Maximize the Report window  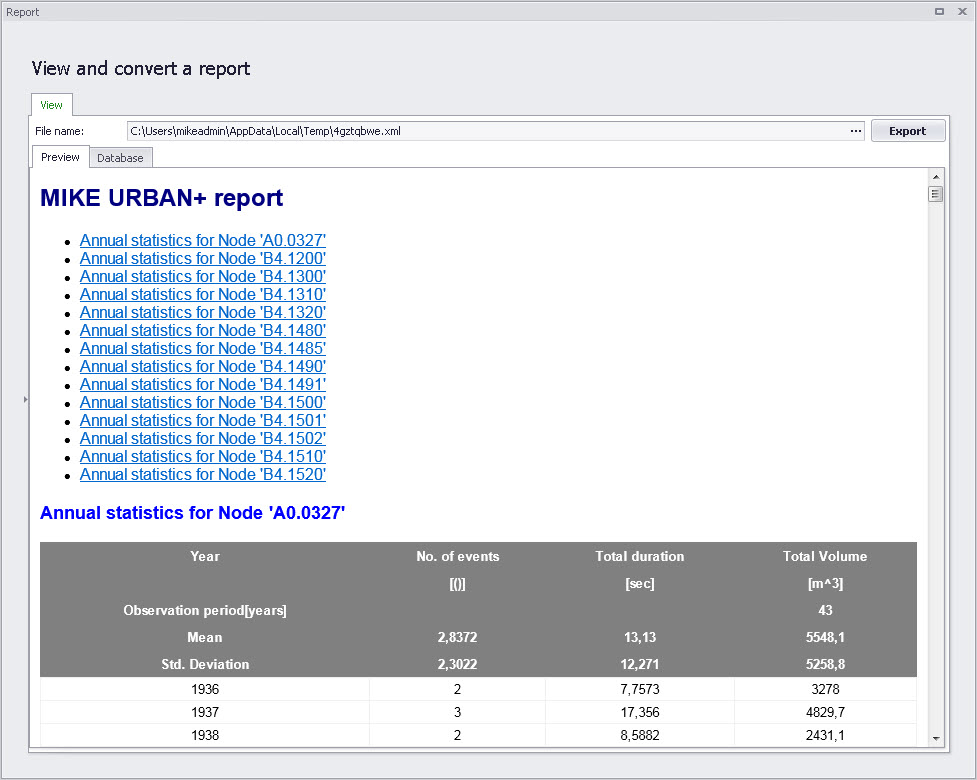click(x=939, y=11)
